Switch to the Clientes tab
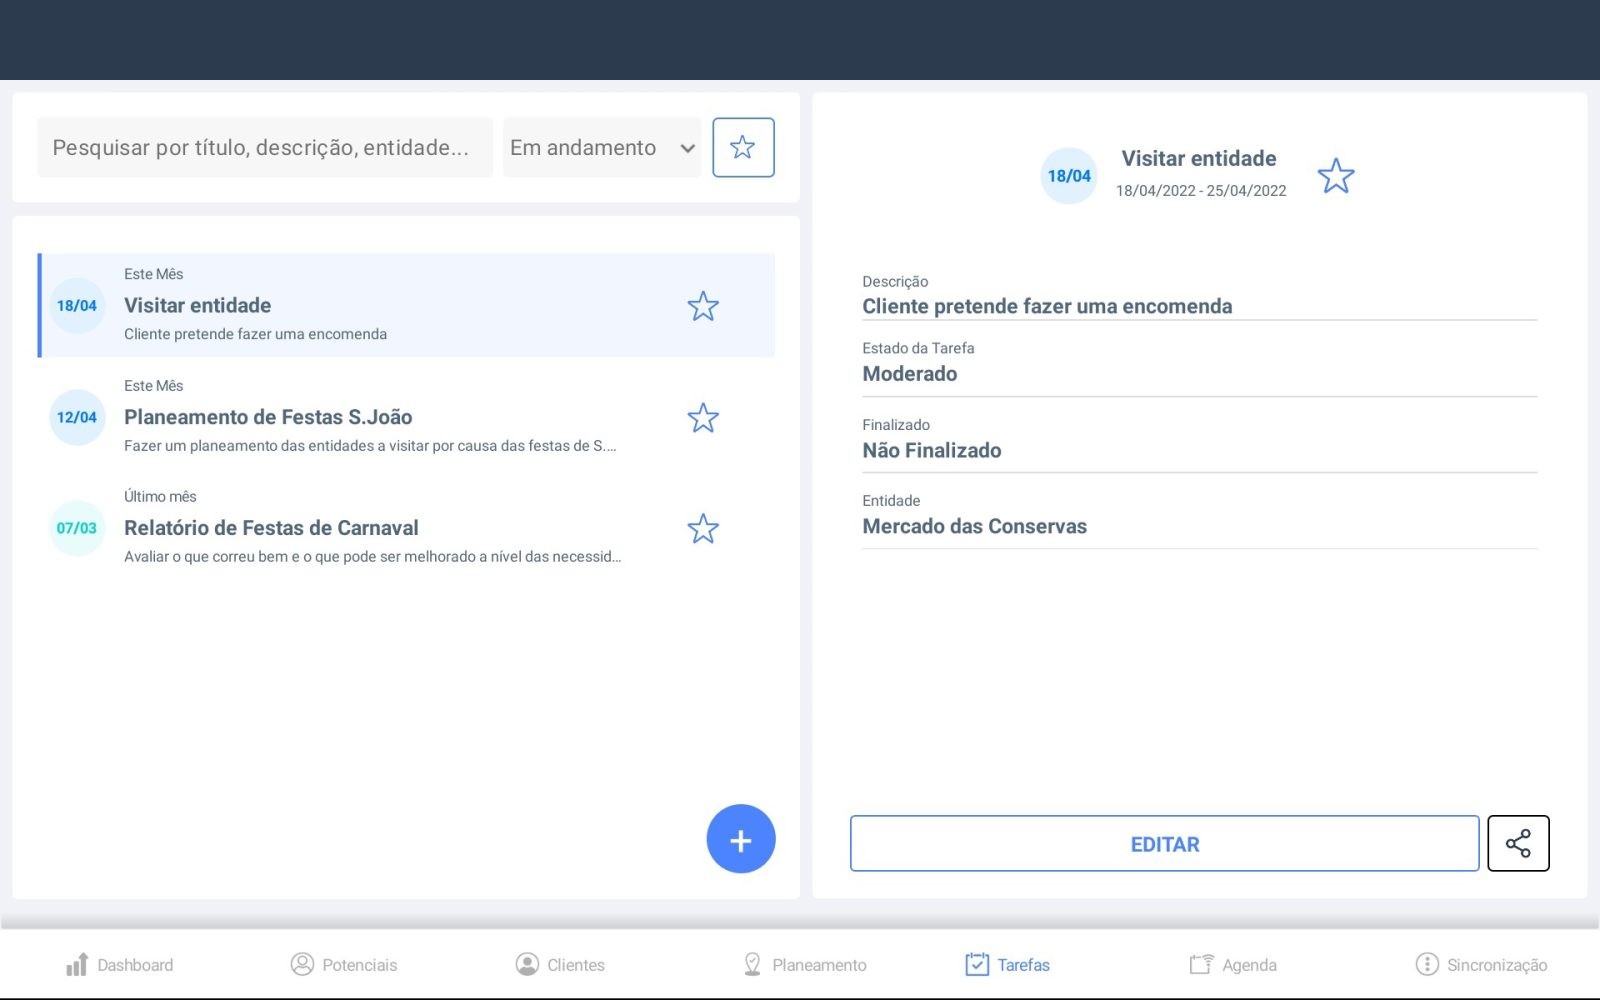Image resolution: width=1600 pixels, height=1000 pixels. 560,964
